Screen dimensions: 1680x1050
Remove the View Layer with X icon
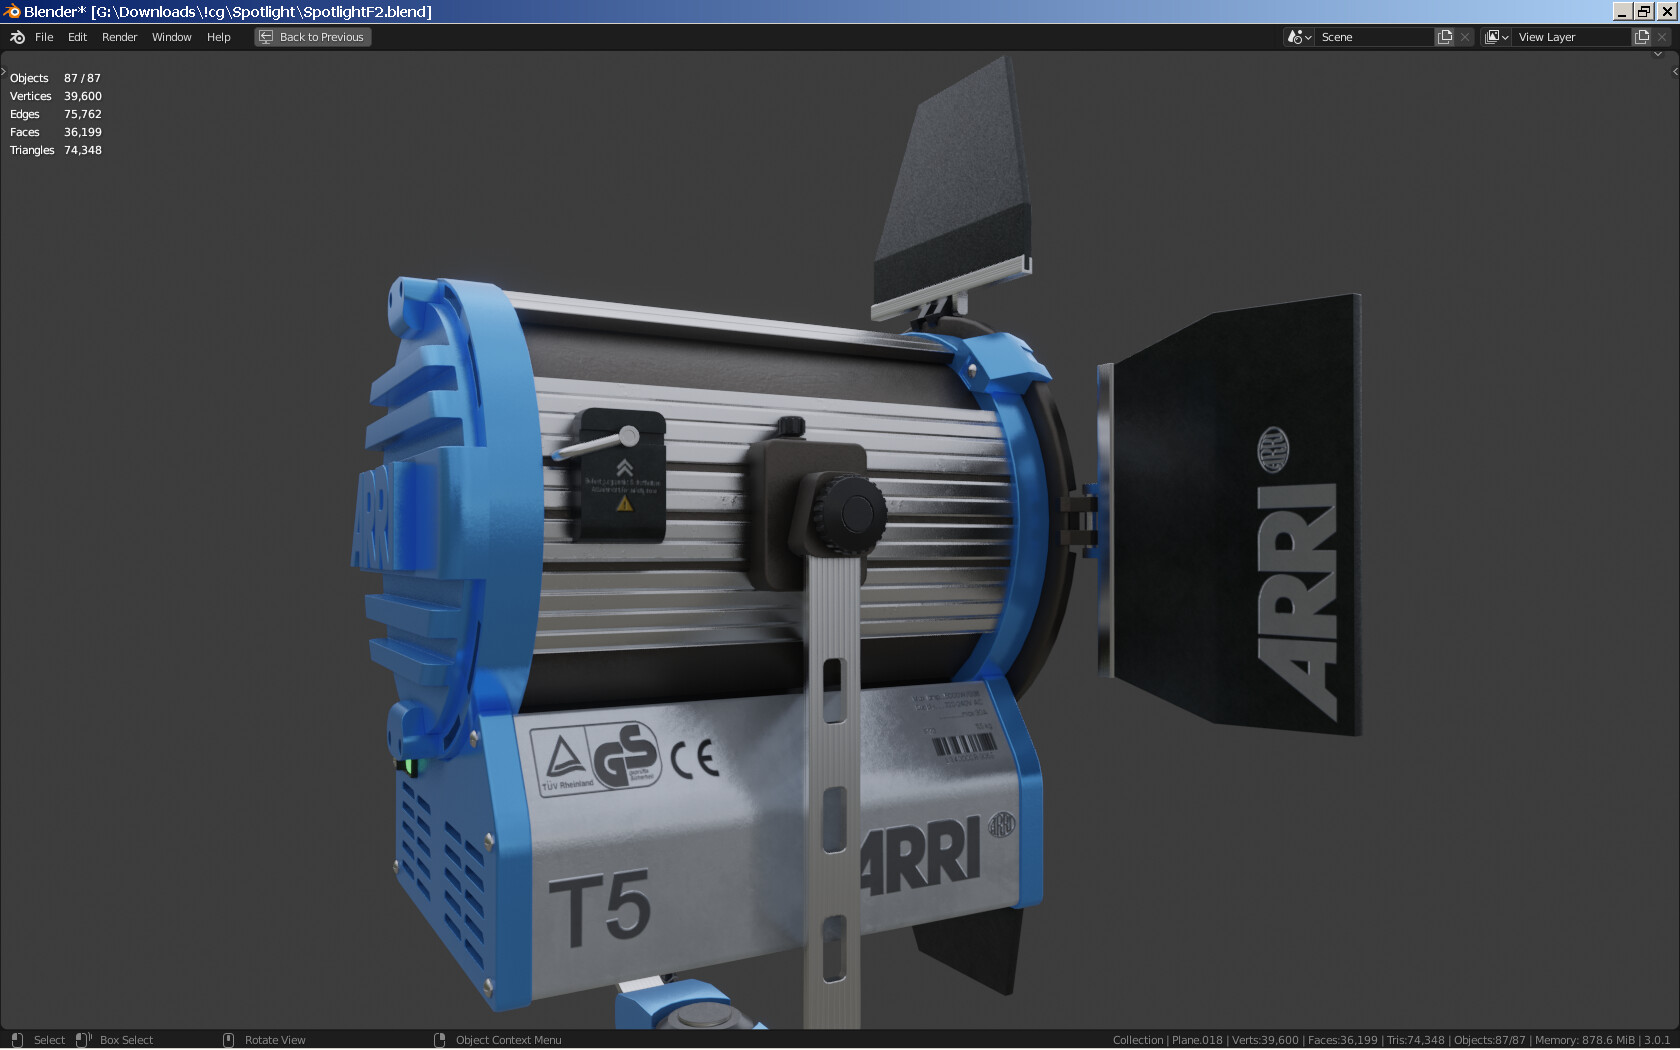pos(1662,37)
